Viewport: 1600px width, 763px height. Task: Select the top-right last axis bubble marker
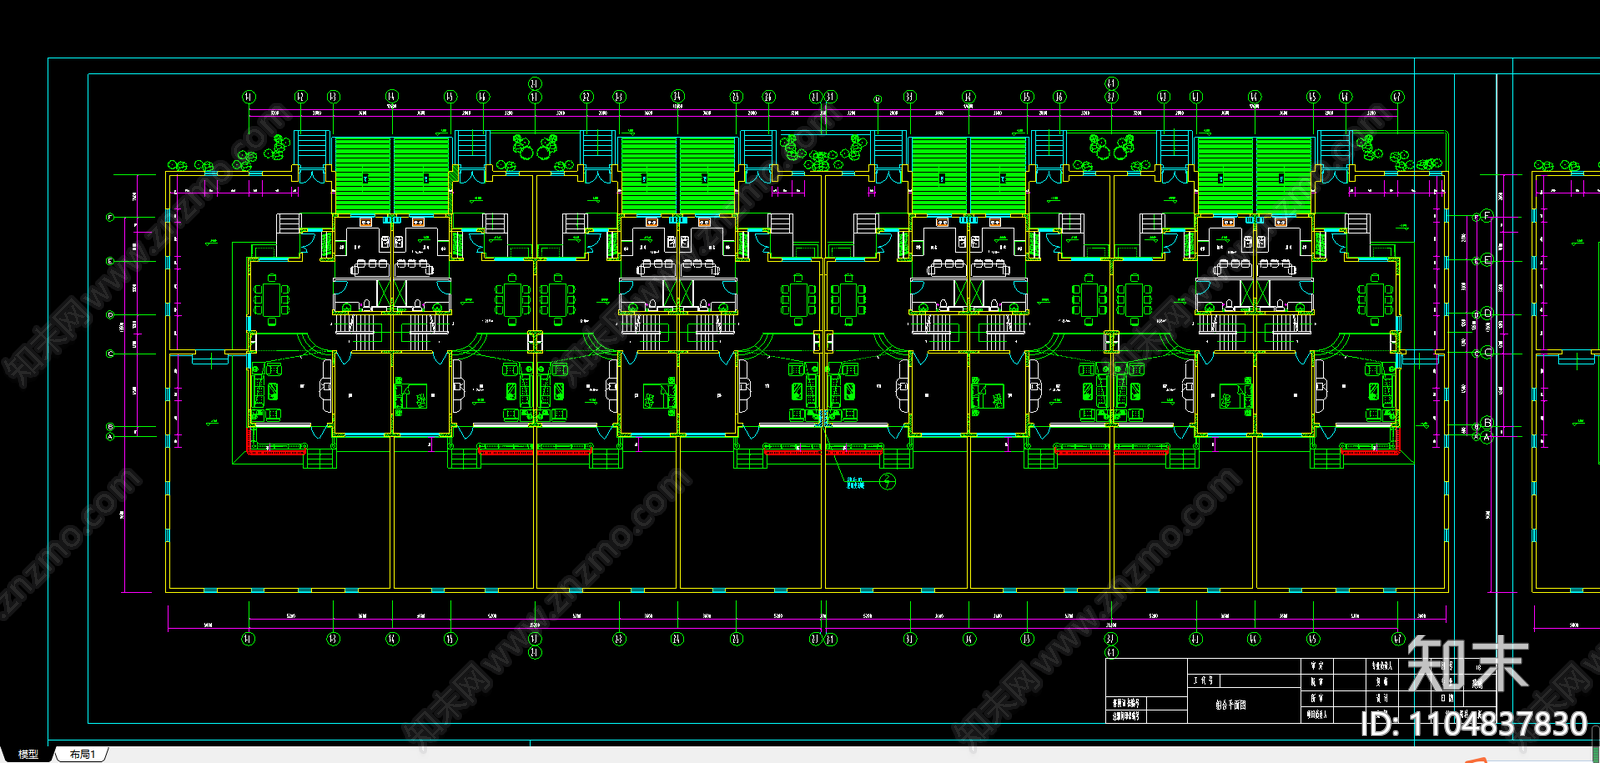[x=1397, y=97]
